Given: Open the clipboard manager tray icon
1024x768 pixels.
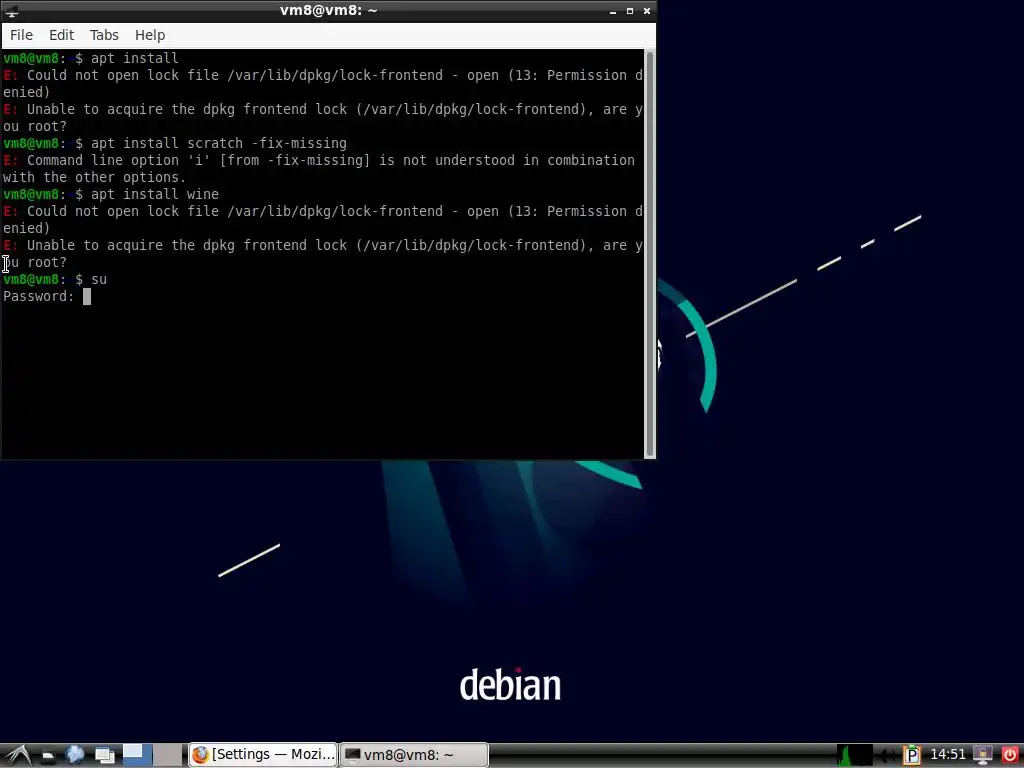Looking at the screenshot, I should pos(912,756).
